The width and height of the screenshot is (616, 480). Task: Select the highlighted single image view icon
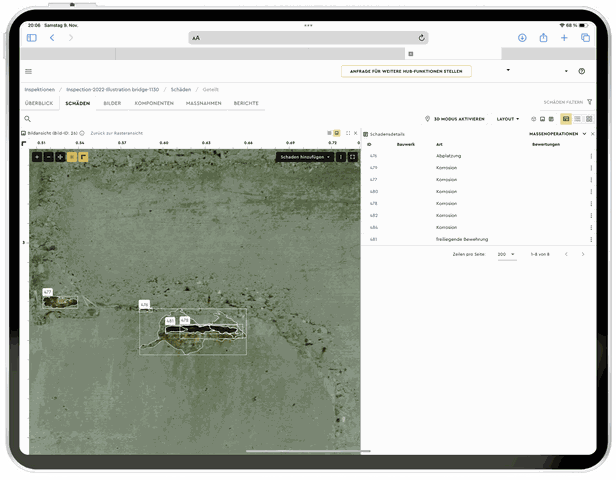tap(337, 133)
